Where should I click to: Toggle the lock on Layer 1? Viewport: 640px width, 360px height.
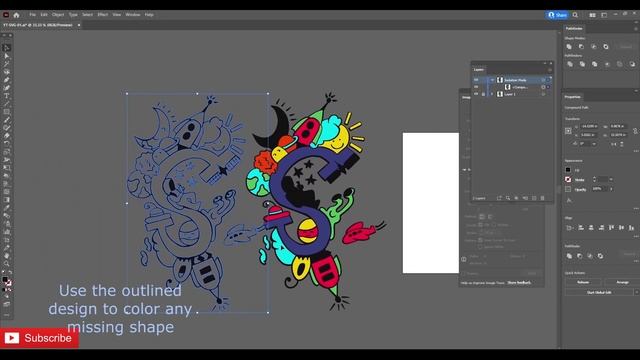click(x=483, y=94)
